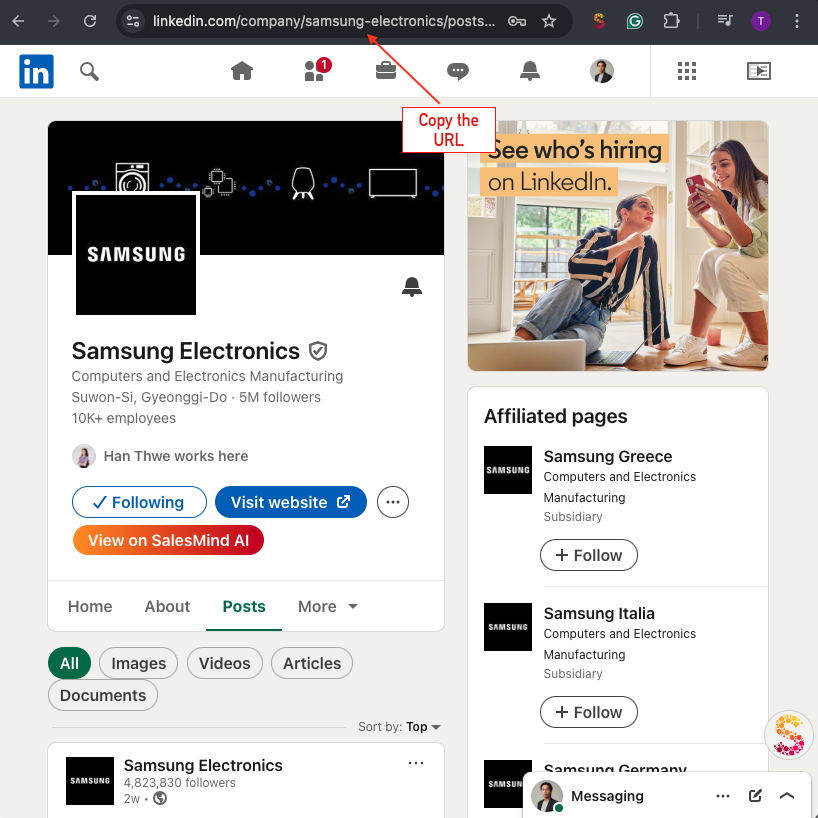Viewport: 818px width, 818px height.
Task: Click the LinkedIn Learning video icon
Action: coord(759,71)
